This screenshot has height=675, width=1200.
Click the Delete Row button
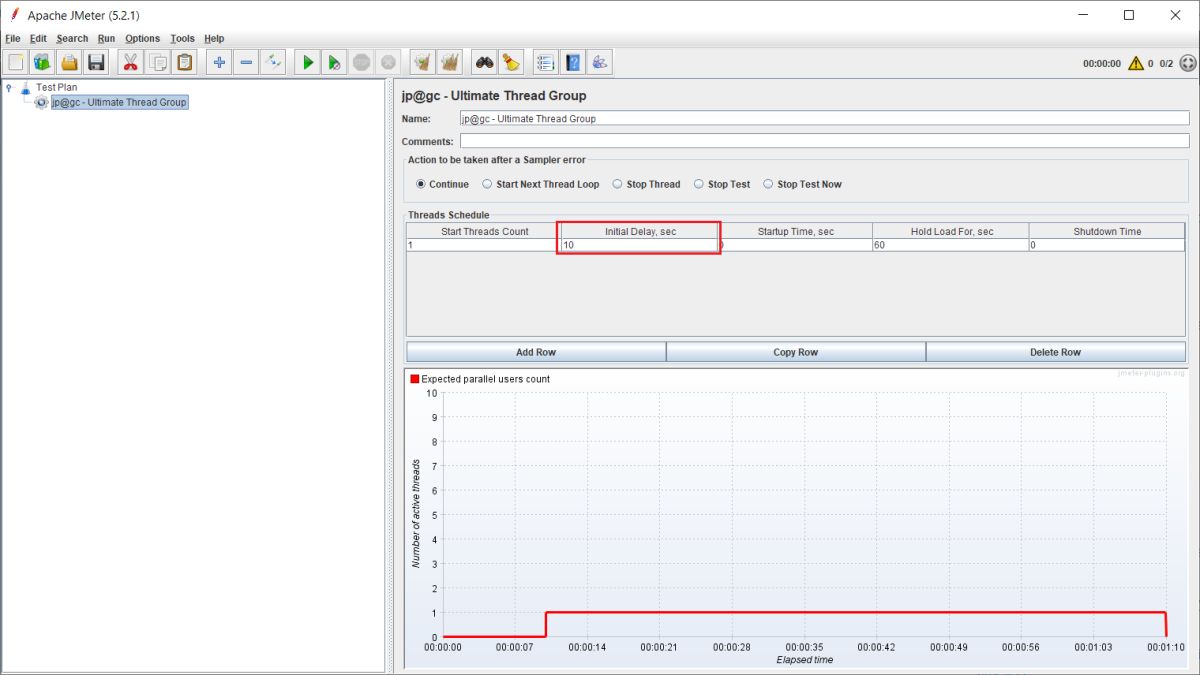[x=1056, y=352]
